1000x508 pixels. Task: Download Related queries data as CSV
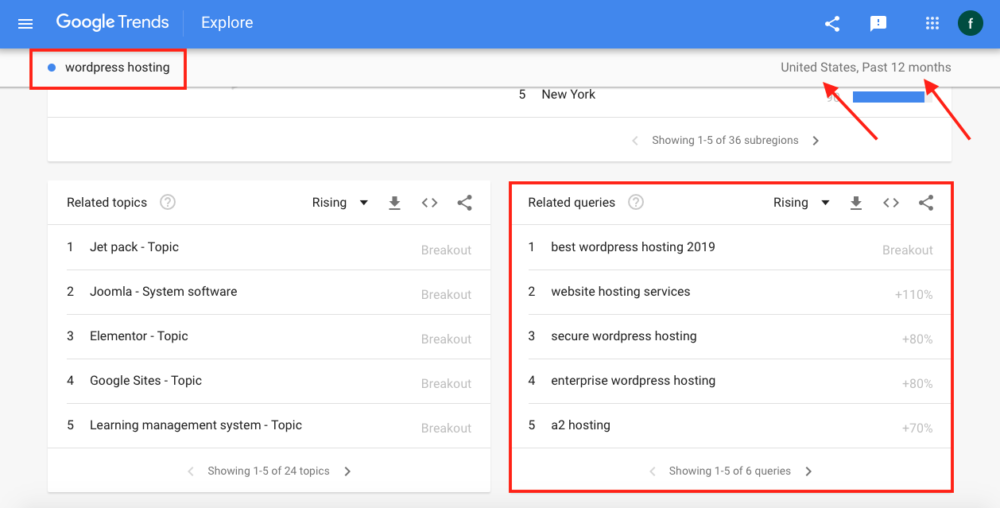855,203
